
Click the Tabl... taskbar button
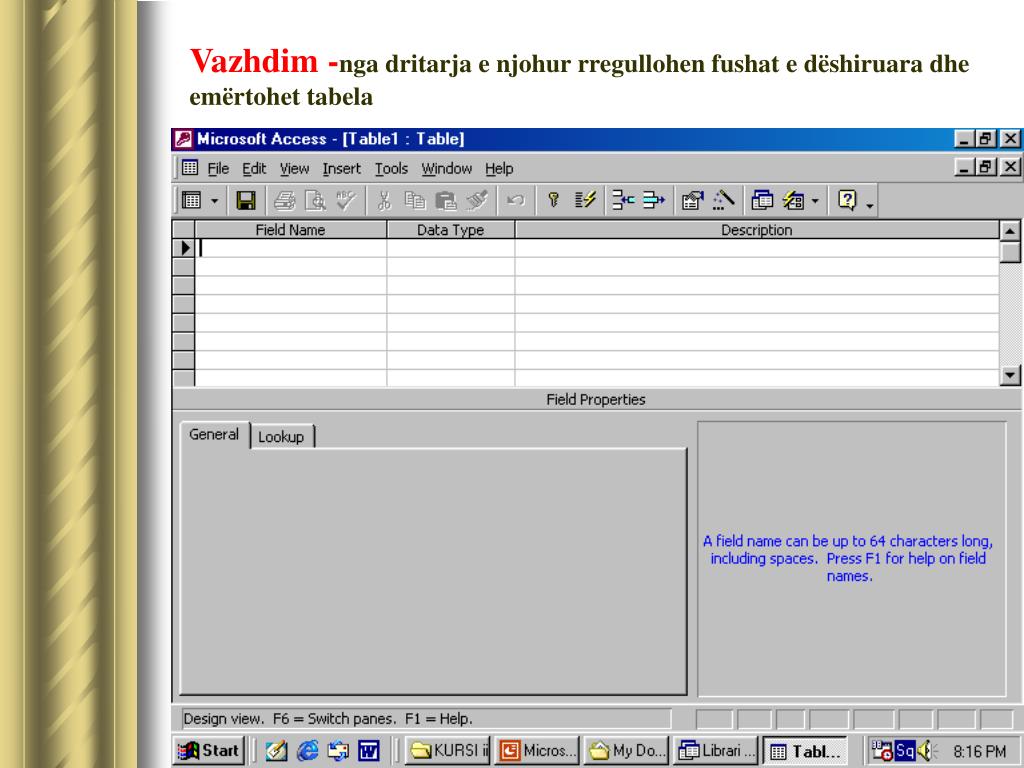[x=806, y=750]
